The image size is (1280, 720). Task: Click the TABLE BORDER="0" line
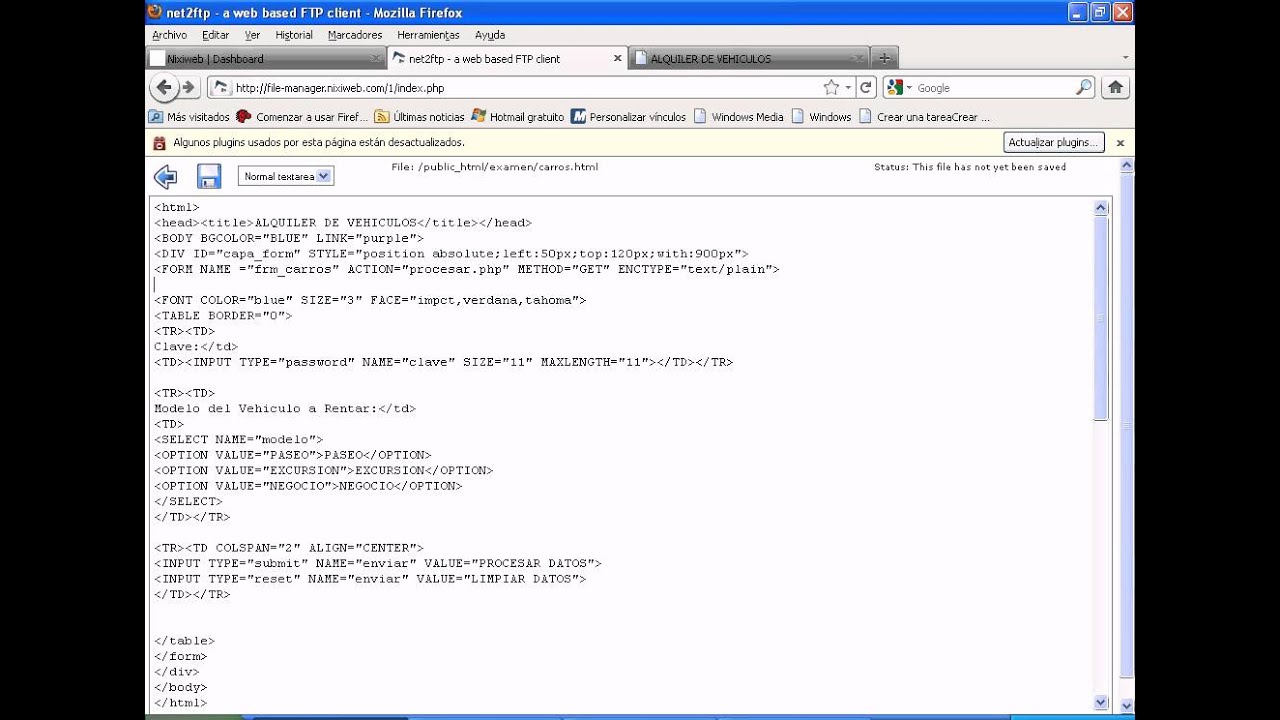pyautogui.click(x=223, y=315)
